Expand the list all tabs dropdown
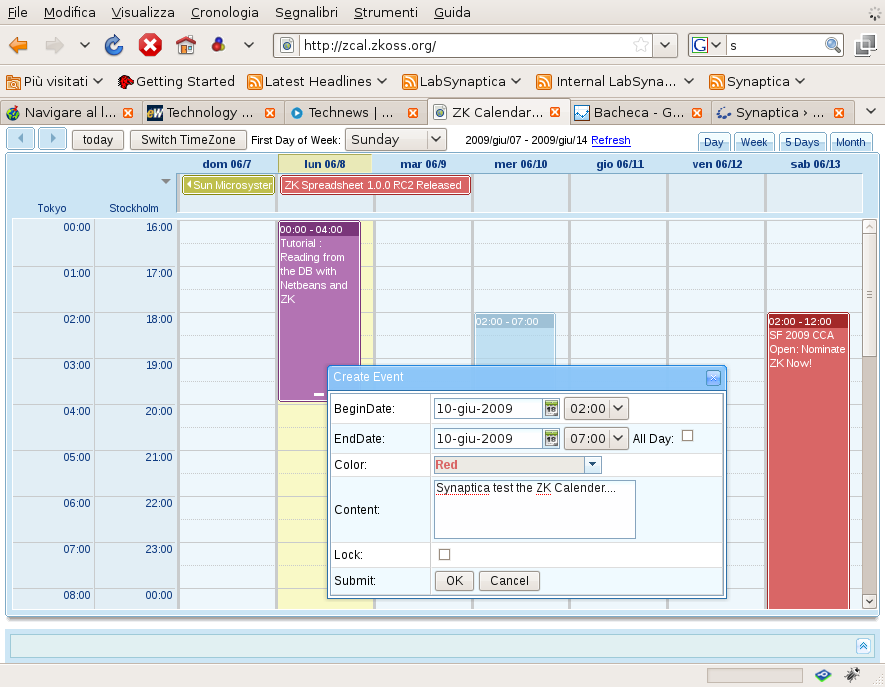 pos(871,112)
